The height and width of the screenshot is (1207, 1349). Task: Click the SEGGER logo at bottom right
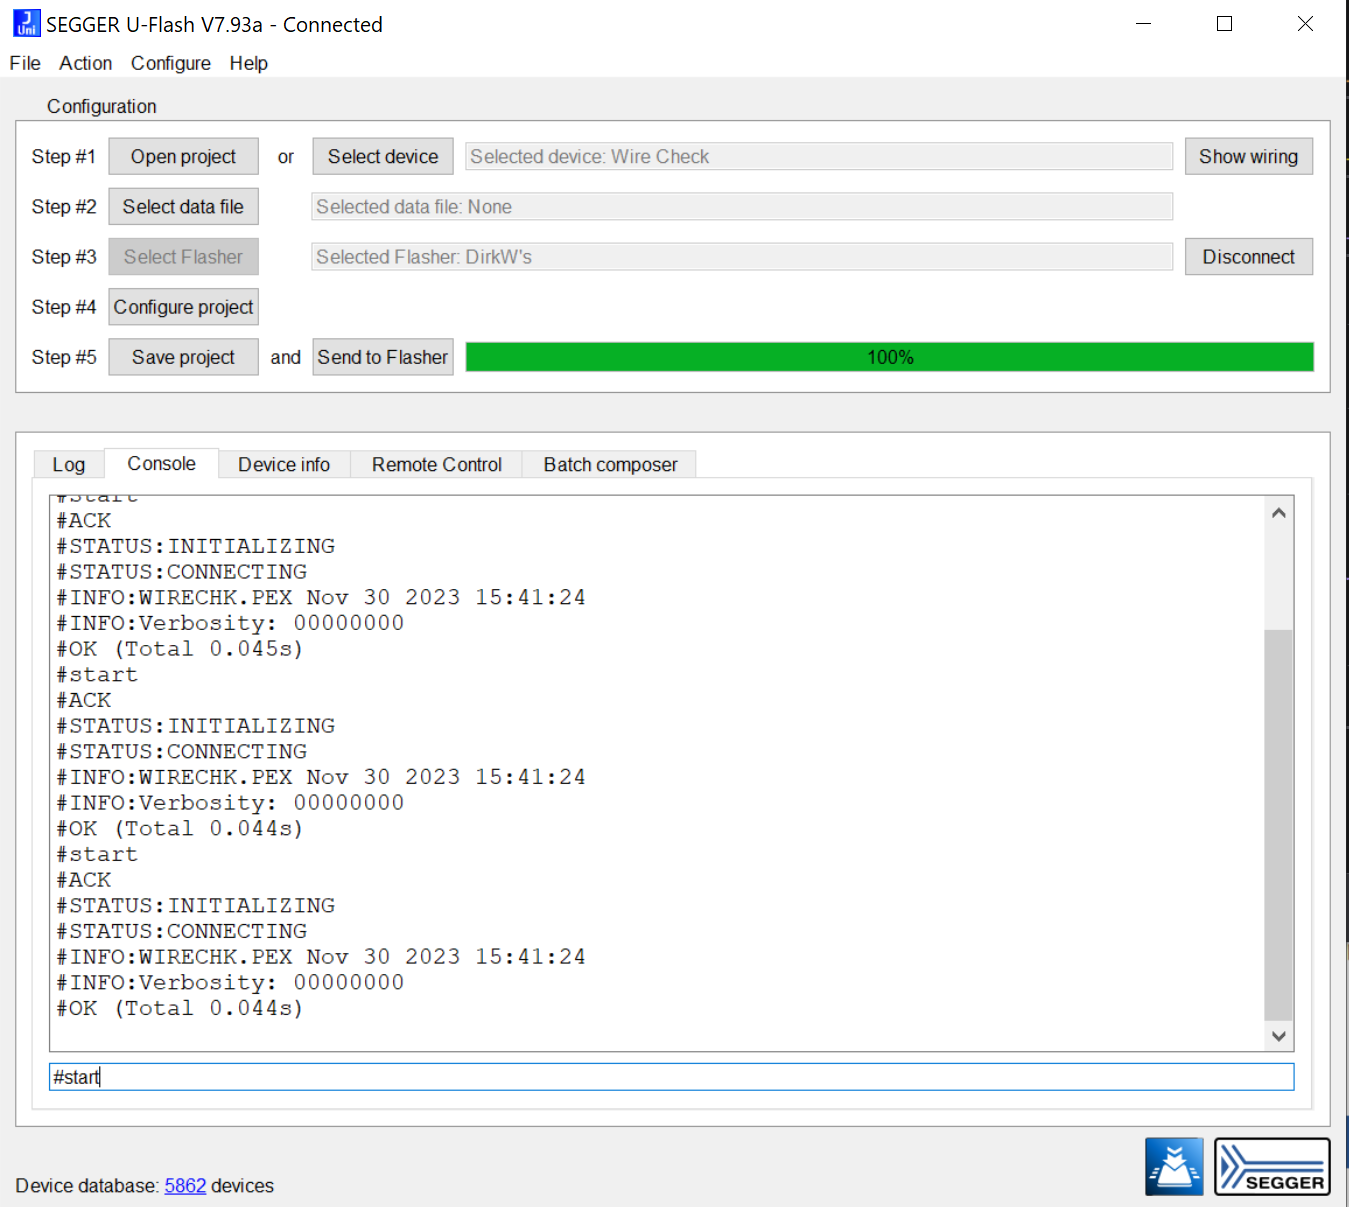[x=1272, y=1166]
